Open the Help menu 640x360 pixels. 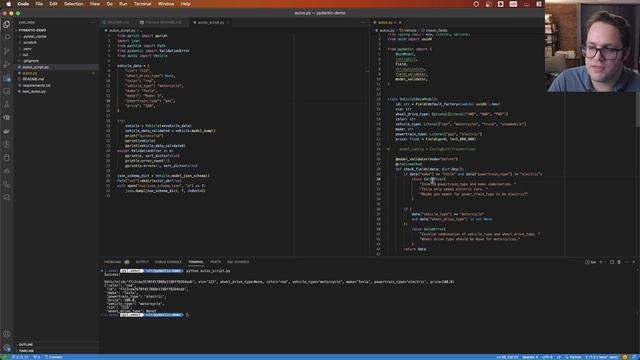point(185,4)
